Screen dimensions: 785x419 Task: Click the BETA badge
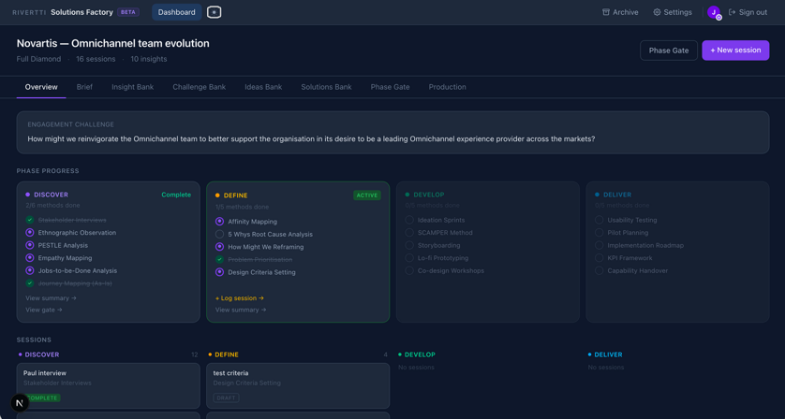pos(128,12)
